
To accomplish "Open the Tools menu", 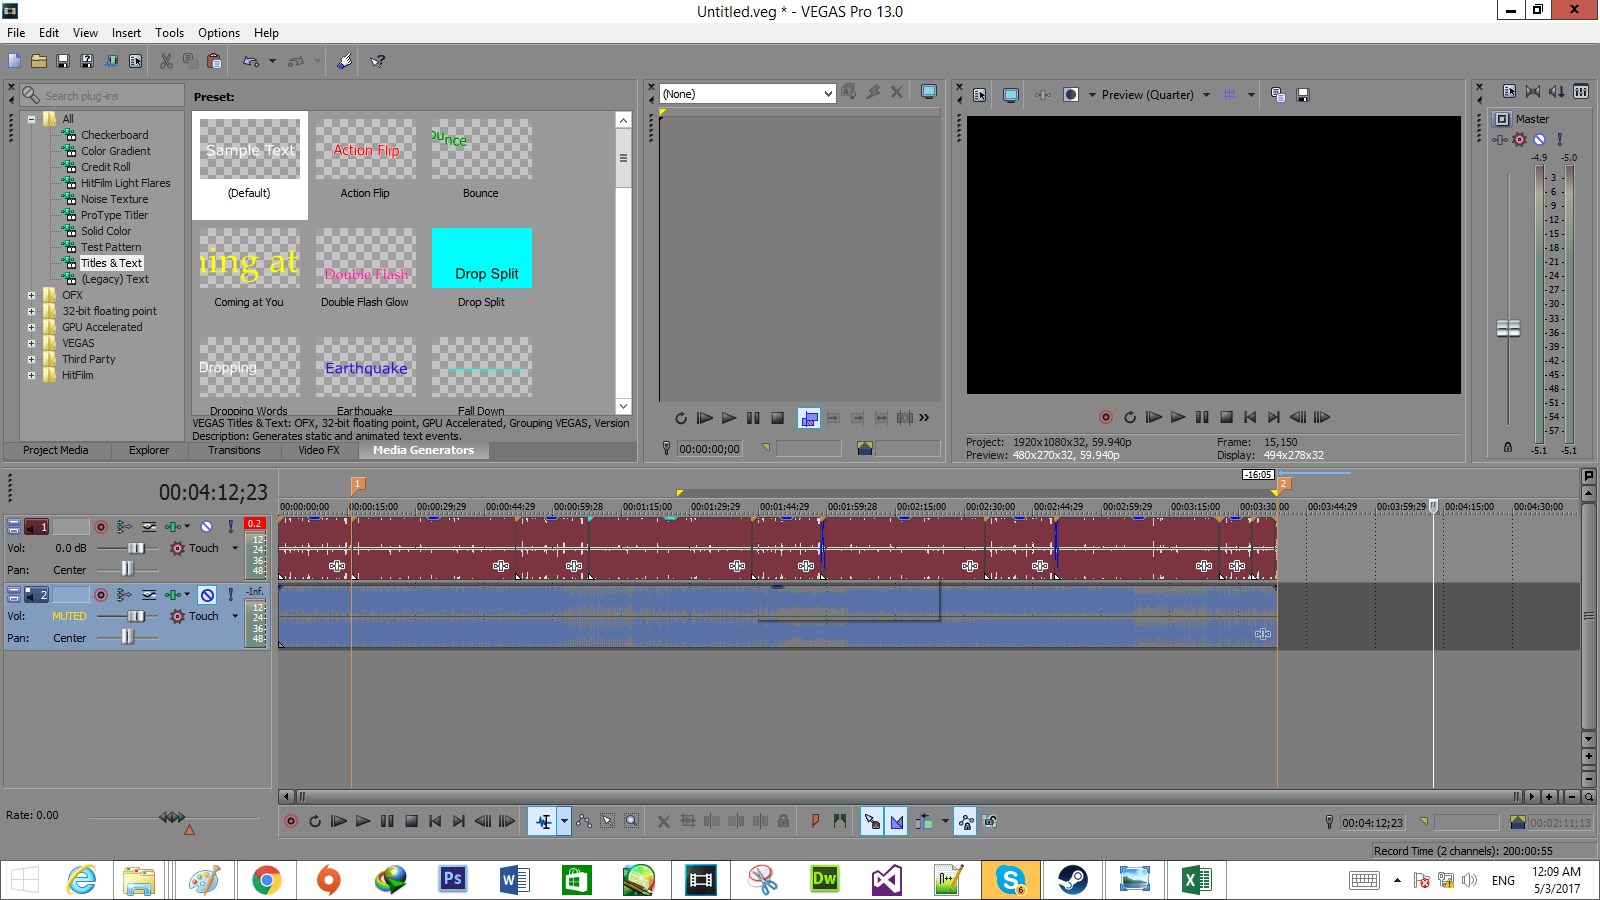I will tap(169, 33).
